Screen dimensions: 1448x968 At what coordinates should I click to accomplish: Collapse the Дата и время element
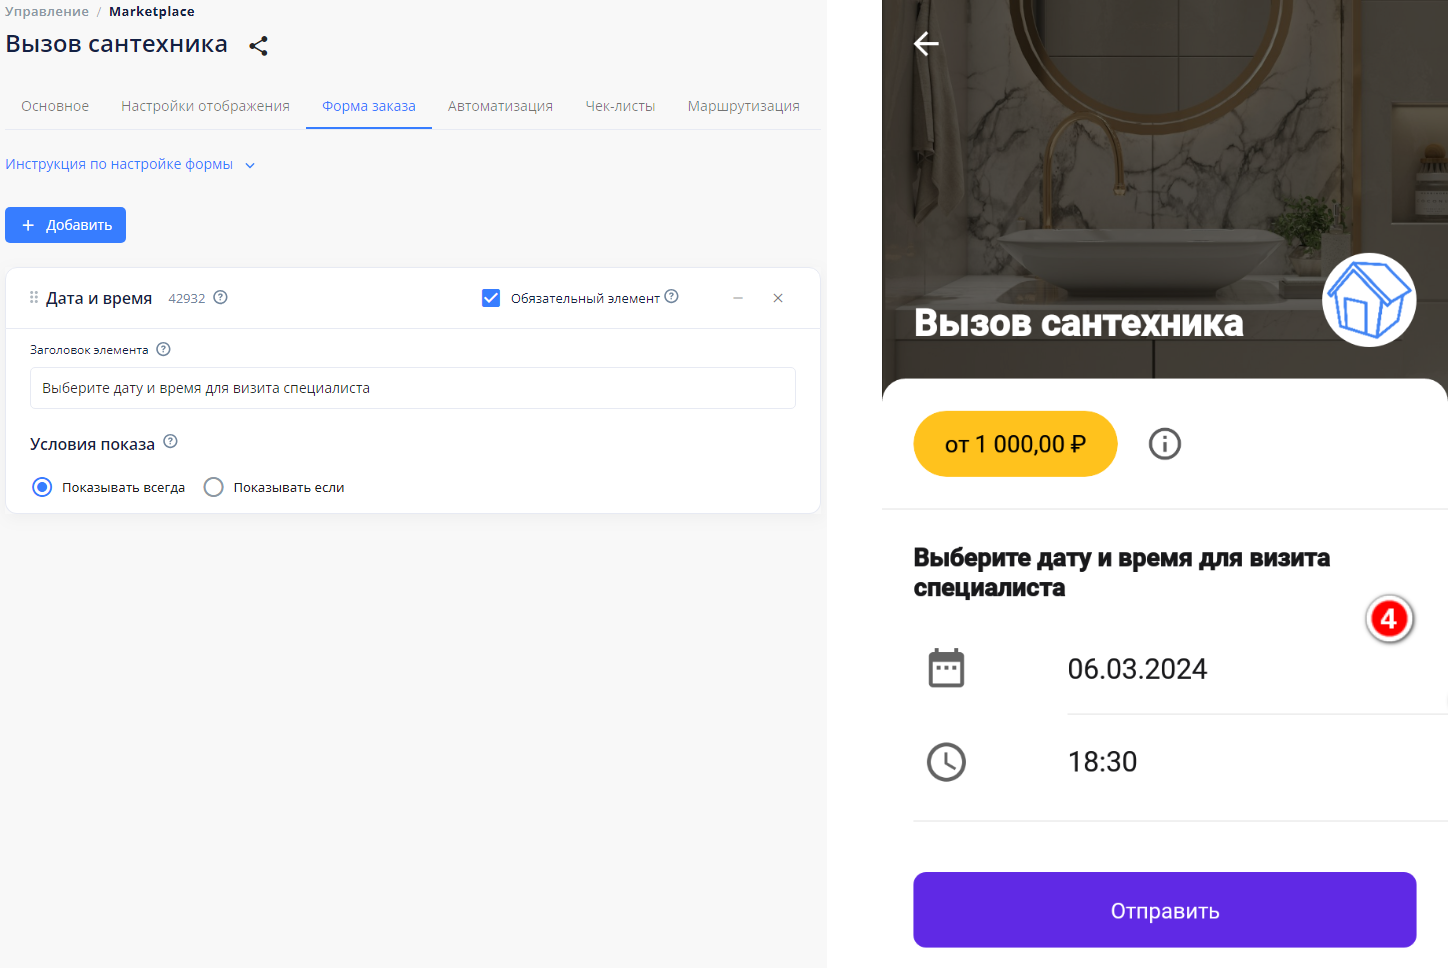click(x=738, y=298)
